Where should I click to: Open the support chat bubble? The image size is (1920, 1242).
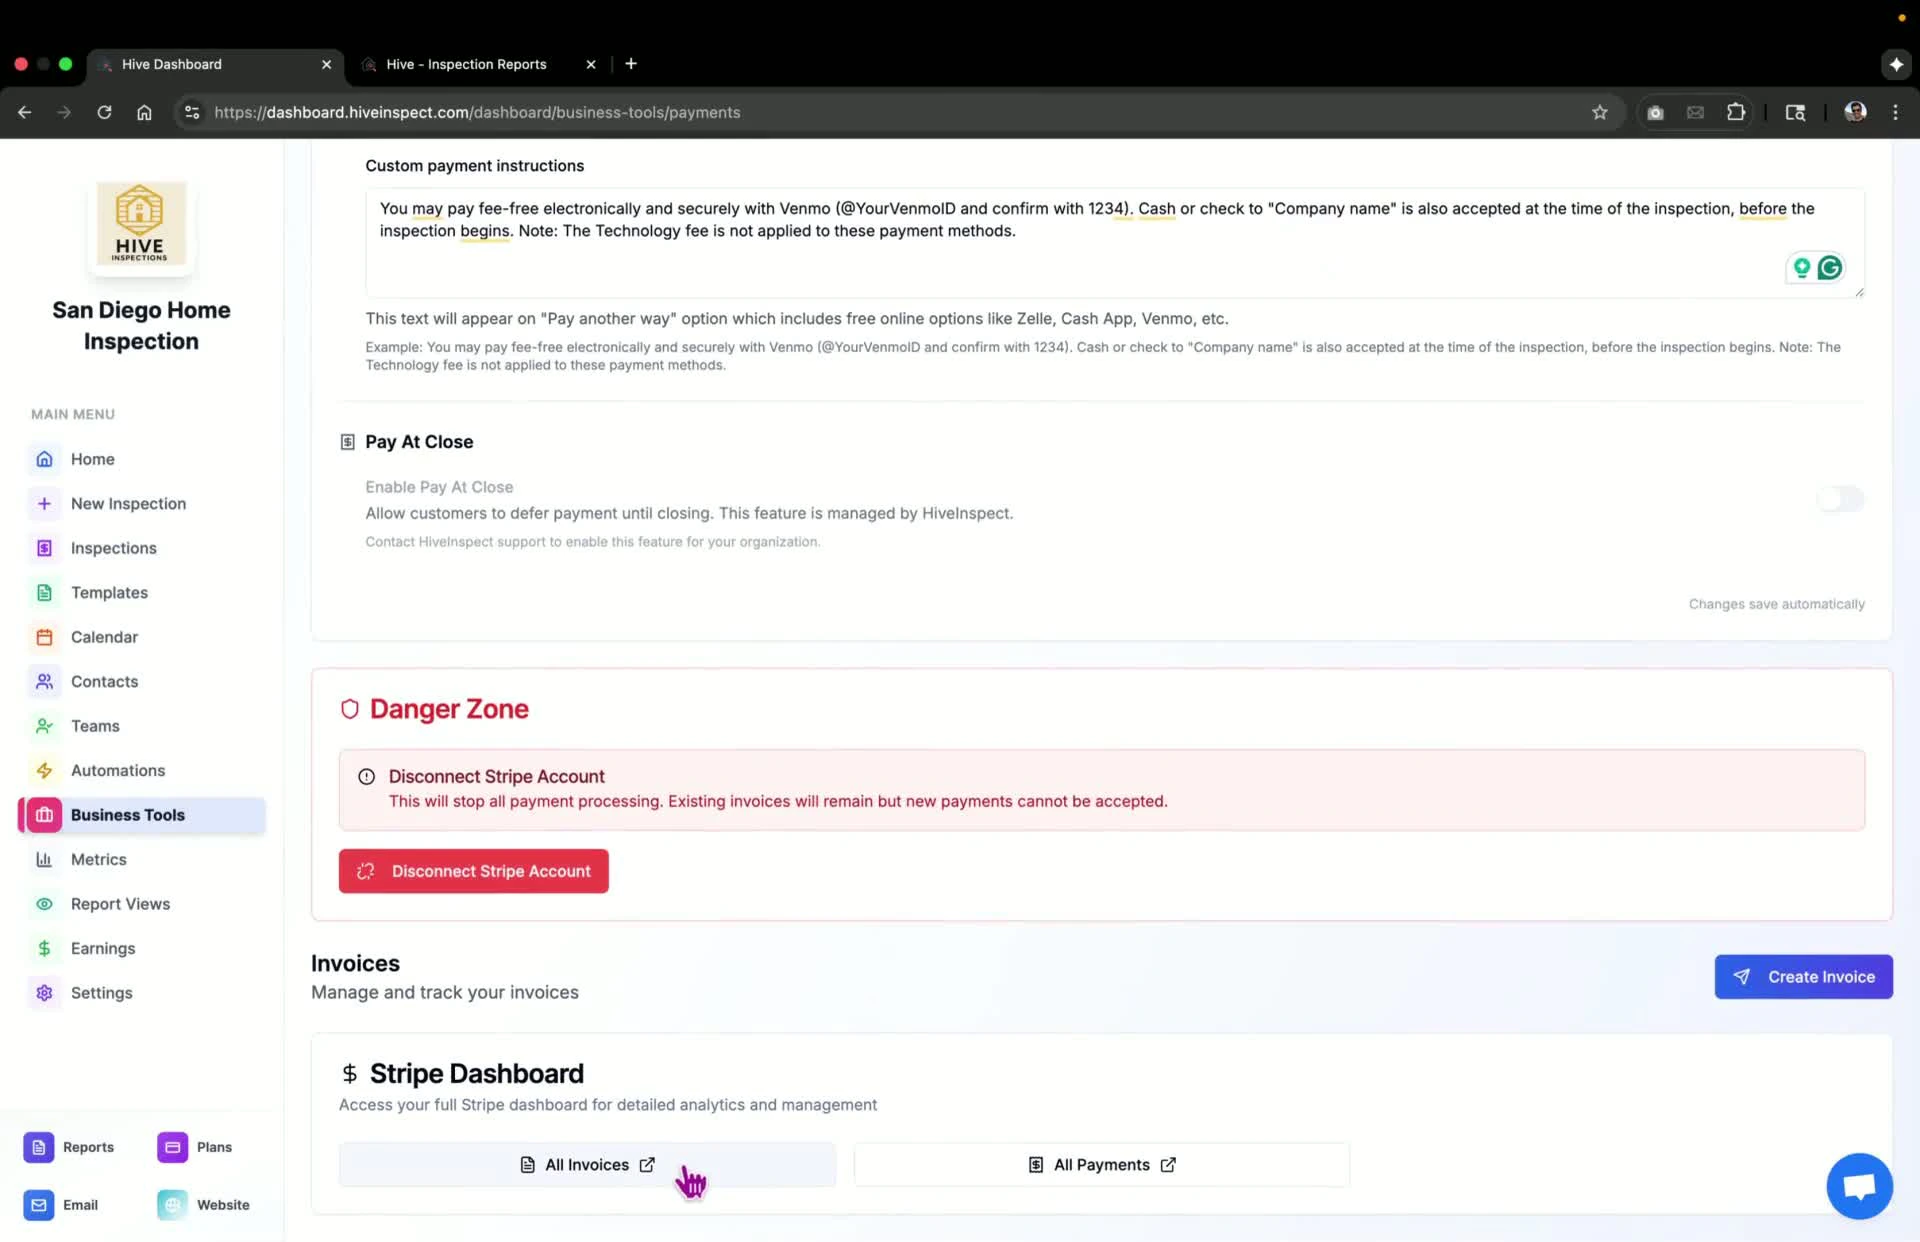coord(1859,1187)
